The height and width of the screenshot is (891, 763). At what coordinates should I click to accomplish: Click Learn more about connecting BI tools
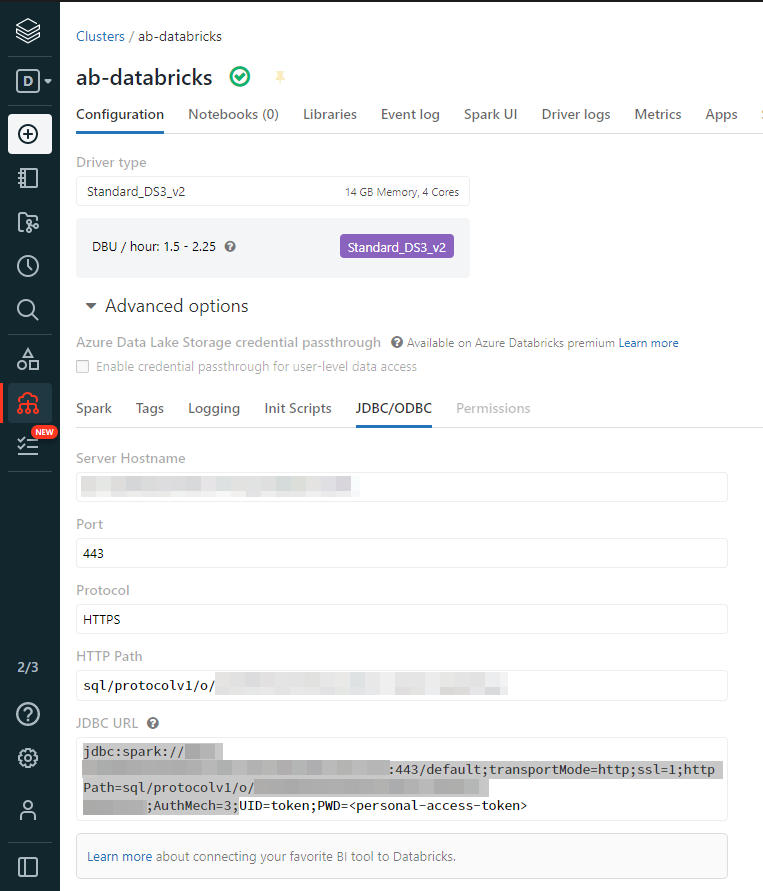(x=117, y=857)
